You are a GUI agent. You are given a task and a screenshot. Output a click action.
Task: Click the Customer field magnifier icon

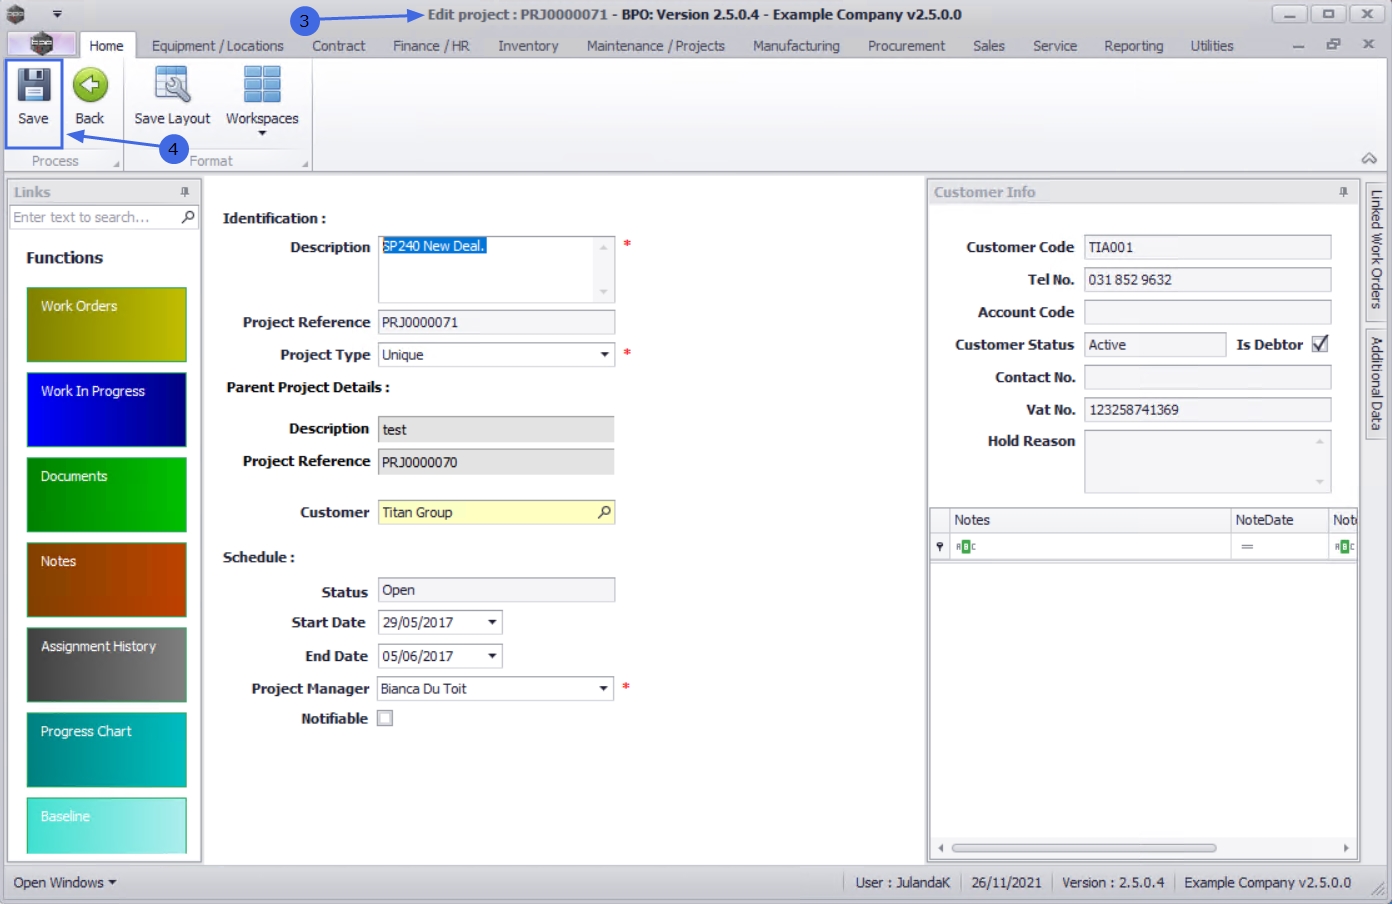coord(604,512)
